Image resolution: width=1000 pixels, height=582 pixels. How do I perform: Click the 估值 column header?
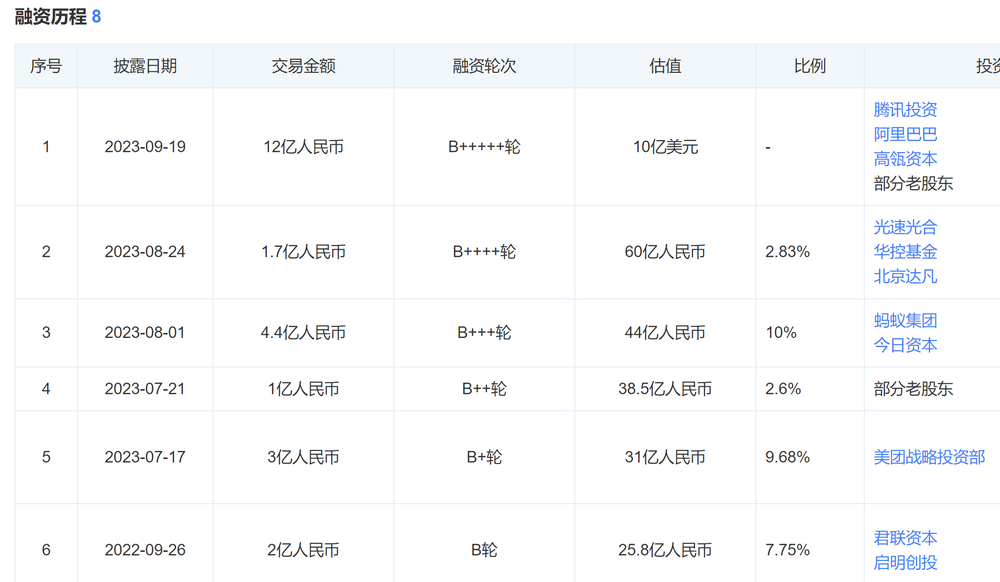665,66
